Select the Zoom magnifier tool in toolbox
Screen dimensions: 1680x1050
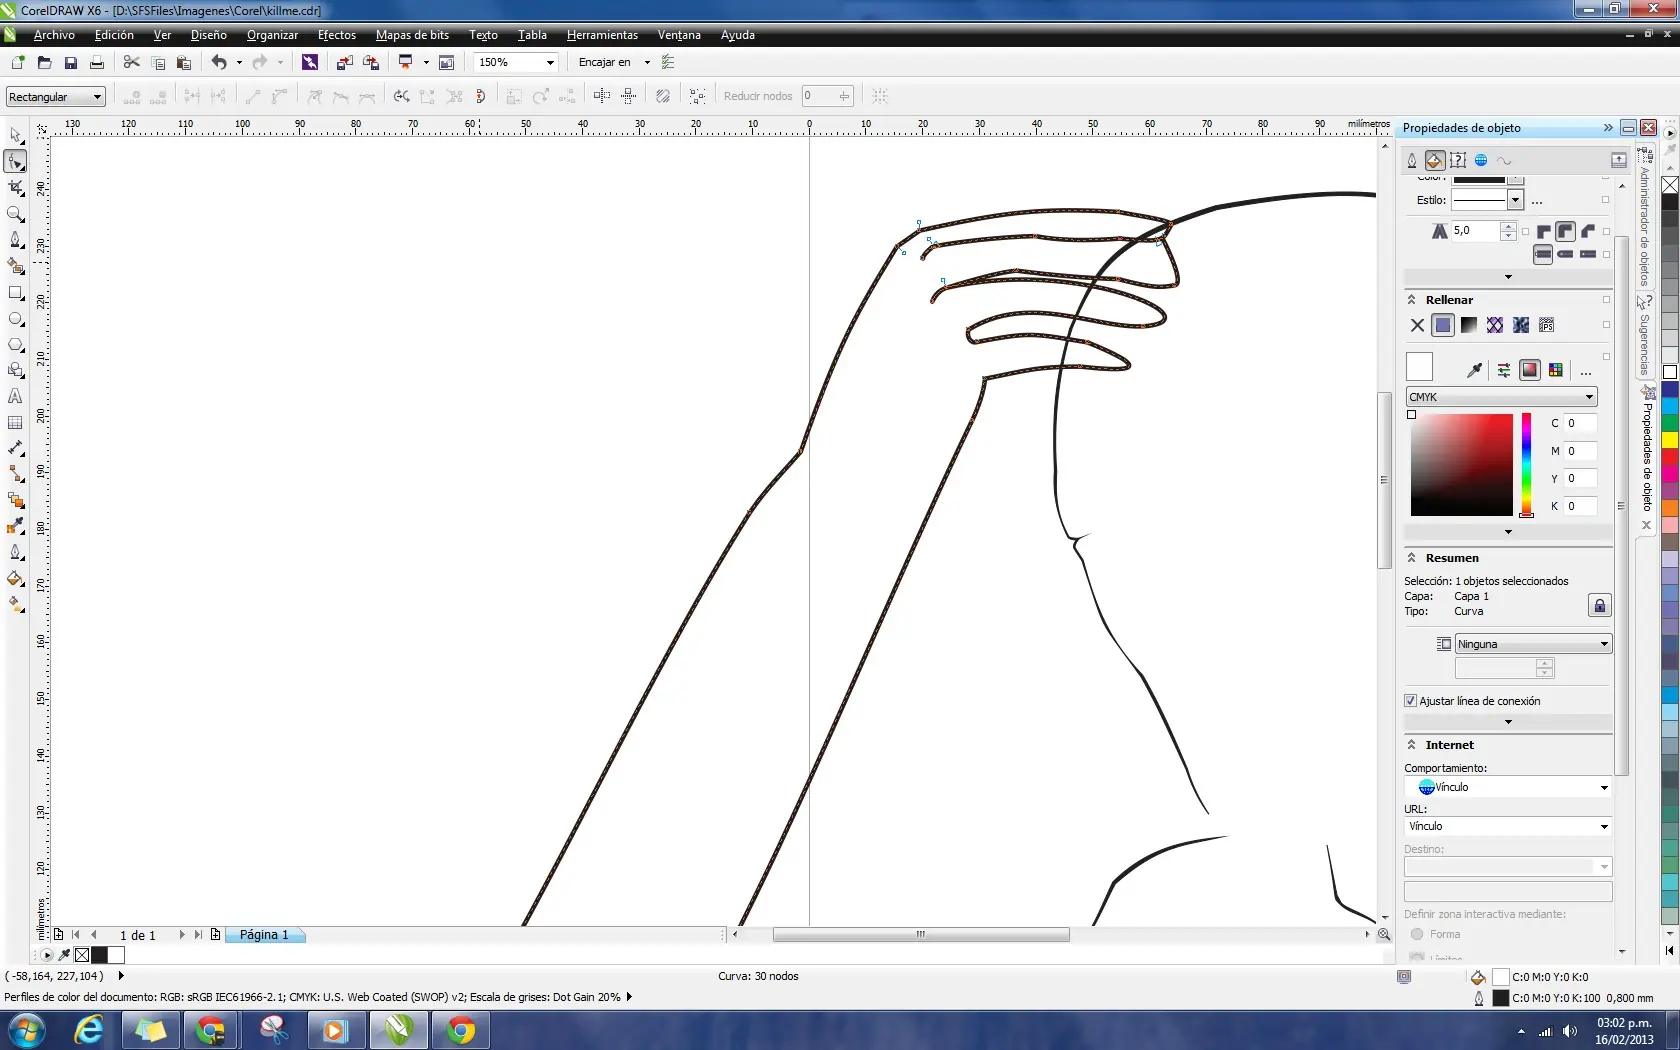(x=15, y=213)
